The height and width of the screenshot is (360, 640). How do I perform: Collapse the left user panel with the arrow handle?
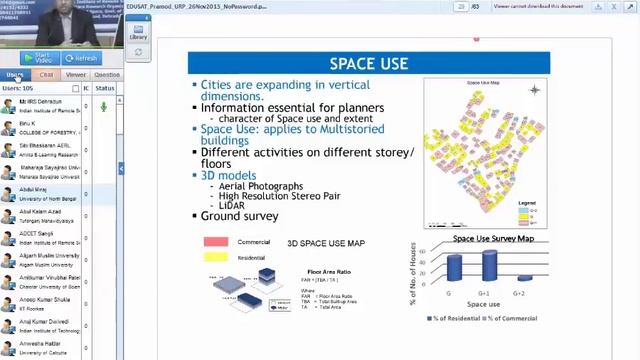click(121, 169)
